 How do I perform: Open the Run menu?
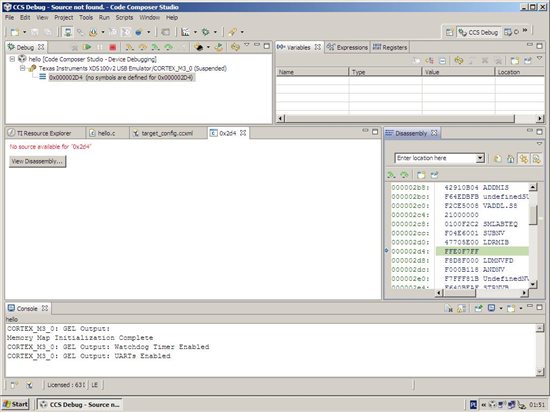click(104, 18)
